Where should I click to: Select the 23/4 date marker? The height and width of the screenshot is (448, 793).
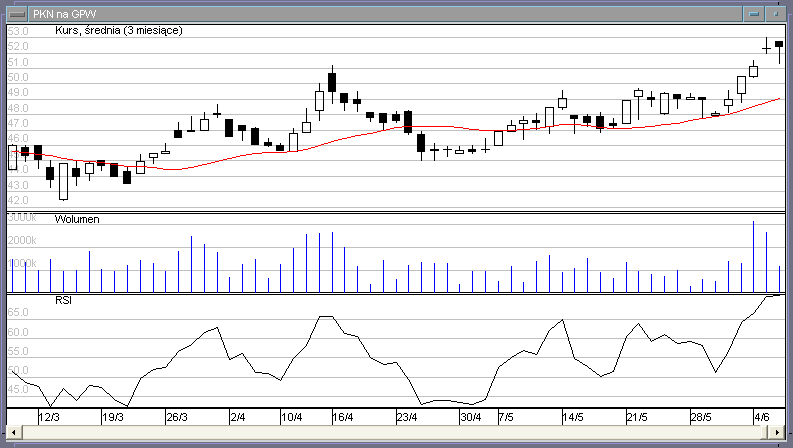(x=407, y=417)
